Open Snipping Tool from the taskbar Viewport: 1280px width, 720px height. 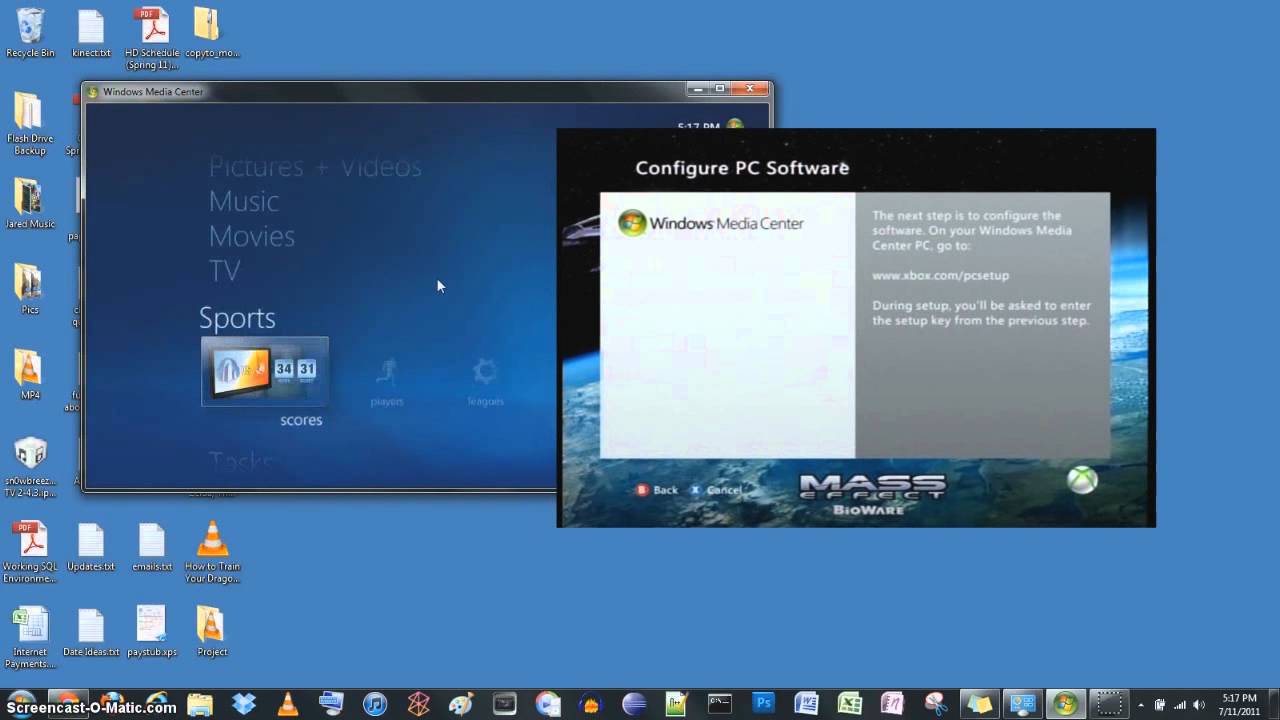coord(936,703)
